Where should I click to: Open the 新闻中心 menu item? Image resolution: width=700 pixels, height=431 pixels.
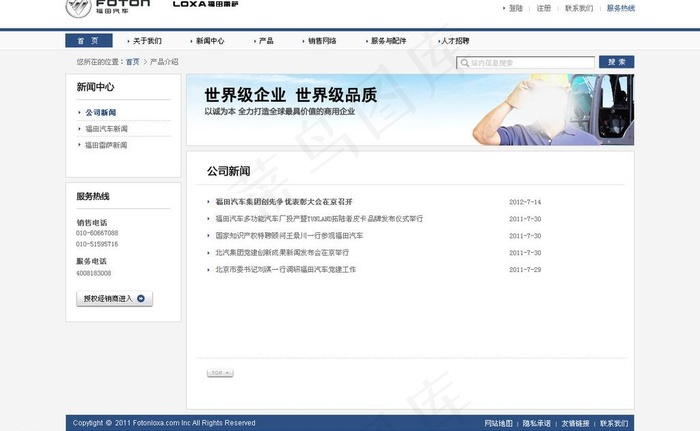tap(210, 41)
